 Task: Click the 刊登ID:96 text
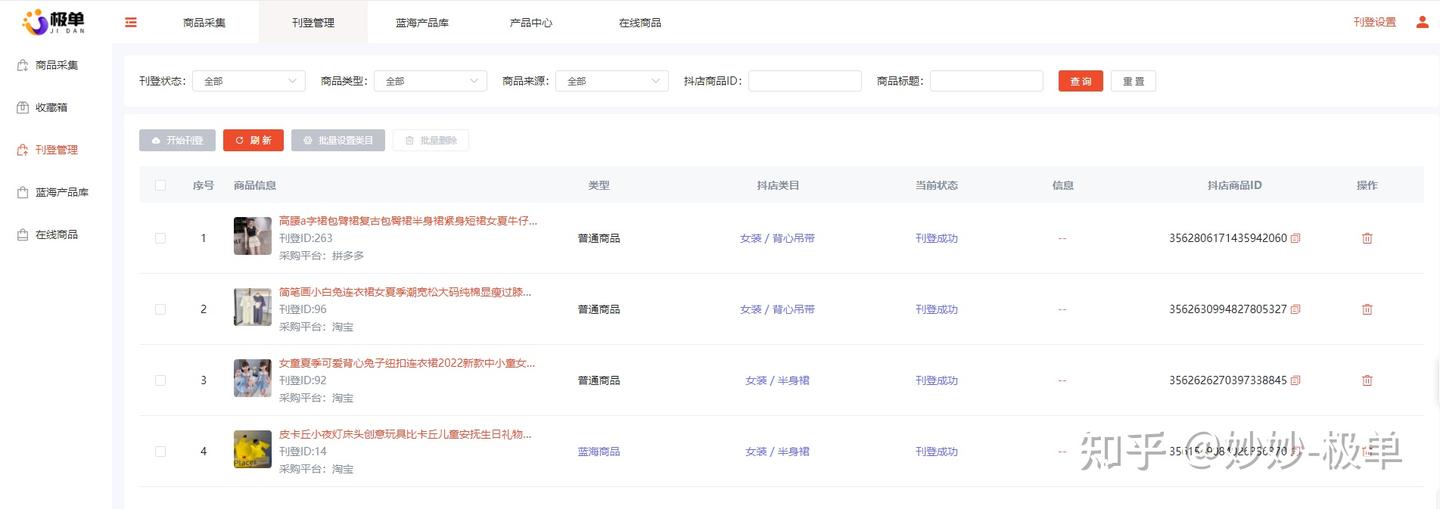tap(302, 309)
